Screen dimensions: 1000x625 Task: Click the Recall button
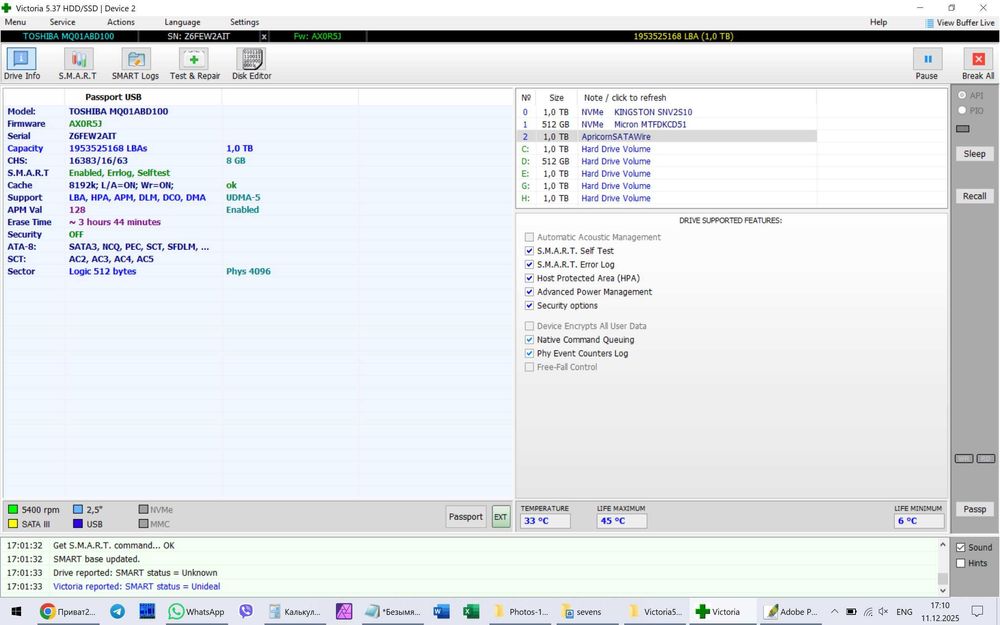click(974, 196)
